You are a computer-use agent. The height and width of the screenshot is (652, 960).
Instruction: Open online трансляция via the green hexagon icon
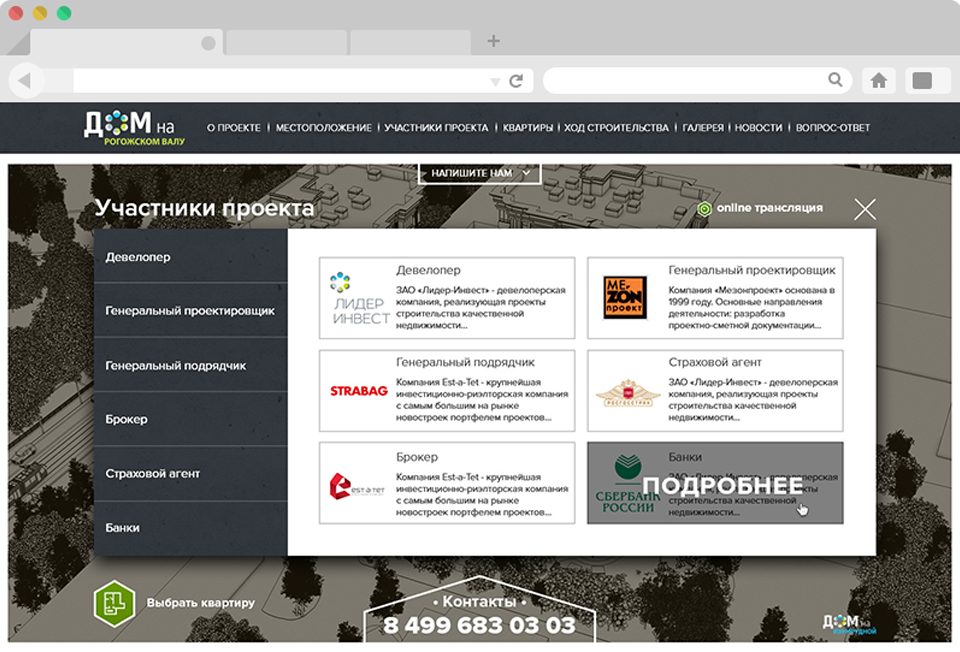(x=704, y=208)
